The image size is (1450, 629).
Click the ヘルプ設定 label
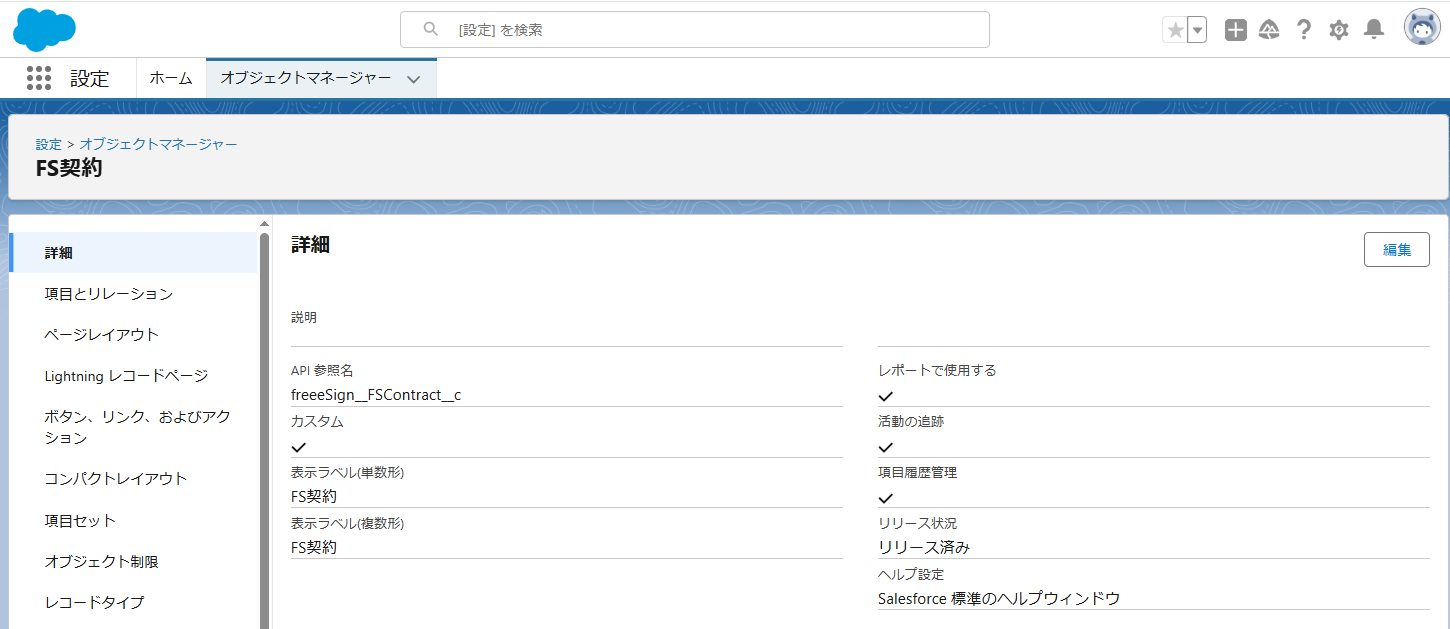(x=911, y=574)
